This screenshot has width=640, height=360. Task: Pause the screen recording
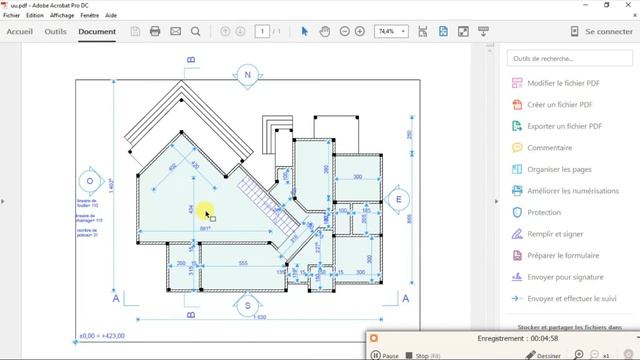coord(384,356)
